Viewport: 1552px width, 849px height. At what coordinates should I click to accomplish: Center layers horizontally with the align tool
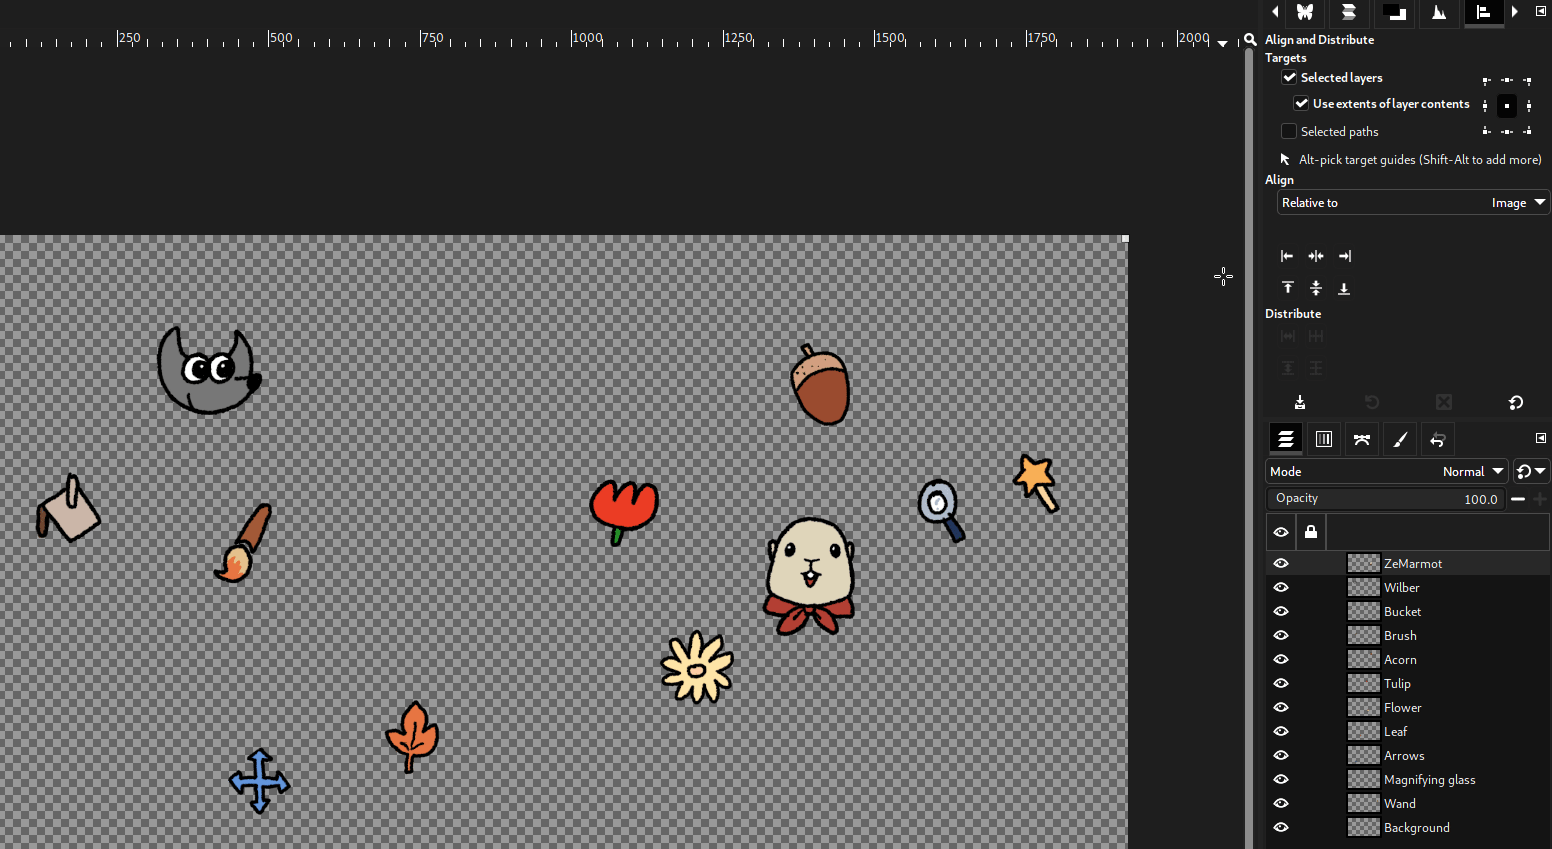[x=1315, y=256]
